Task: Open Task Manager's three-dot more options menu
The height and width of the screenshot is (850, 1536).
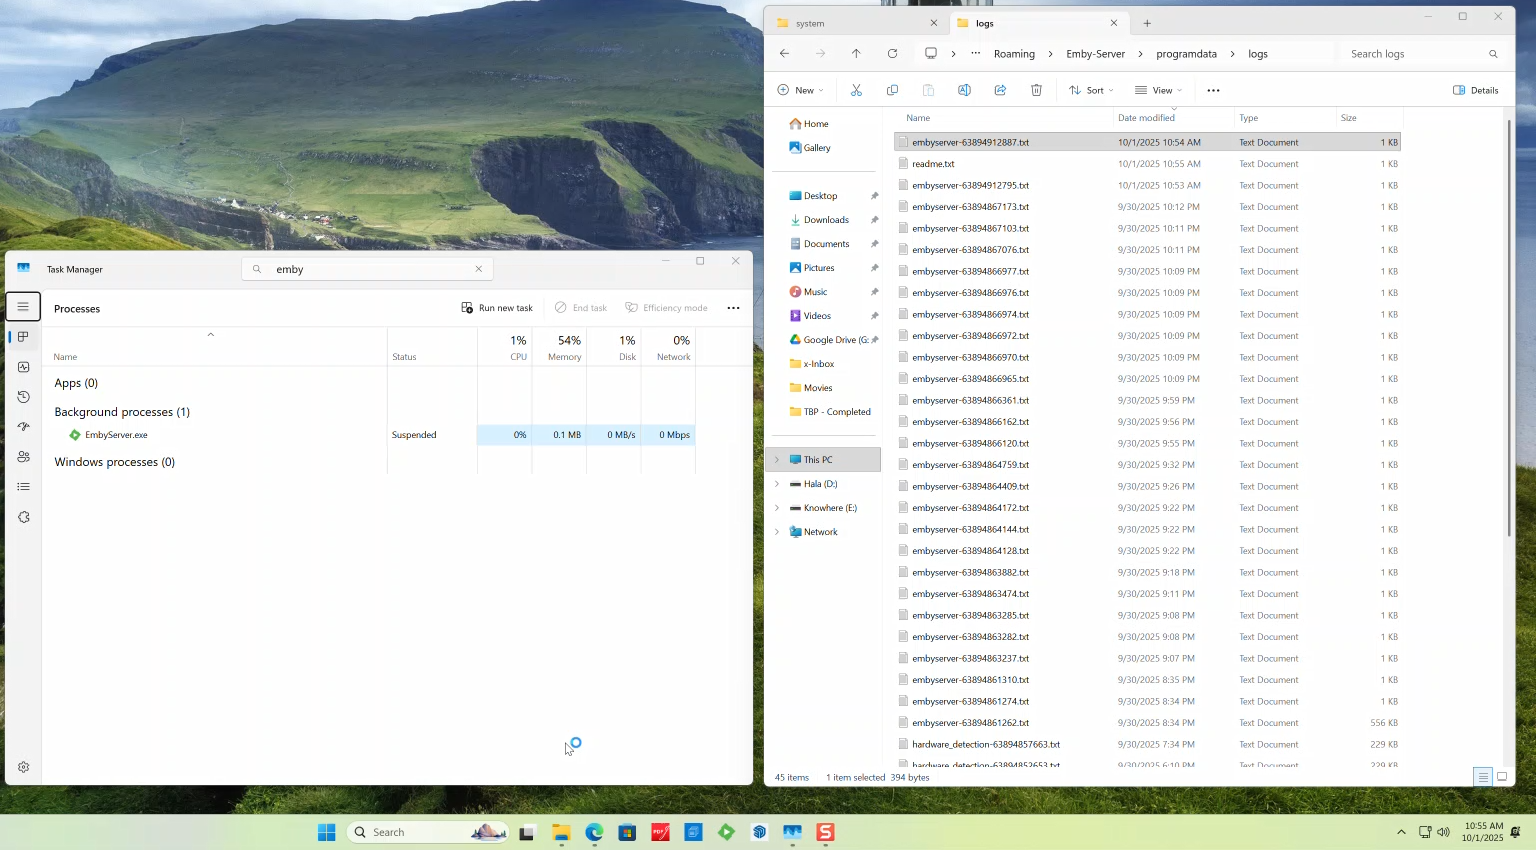Action: point(733,308)
